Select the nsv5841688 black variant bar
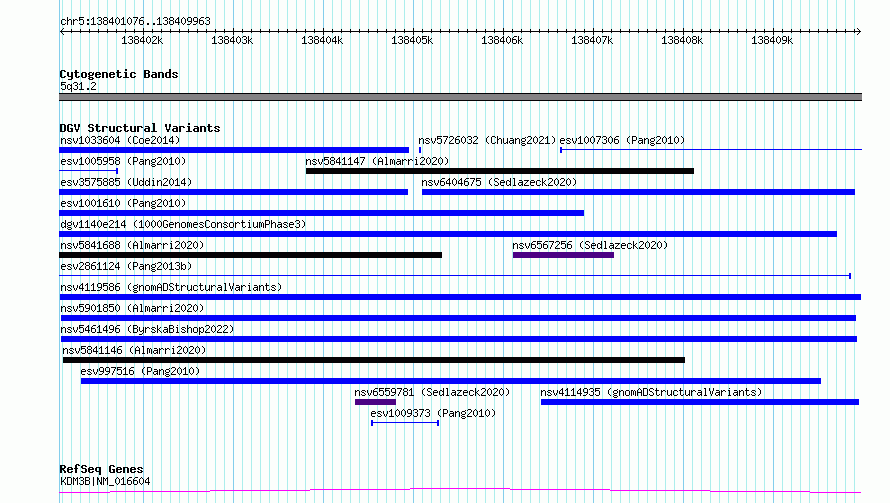This screenshot has width=890, height=503. [250, 255]
